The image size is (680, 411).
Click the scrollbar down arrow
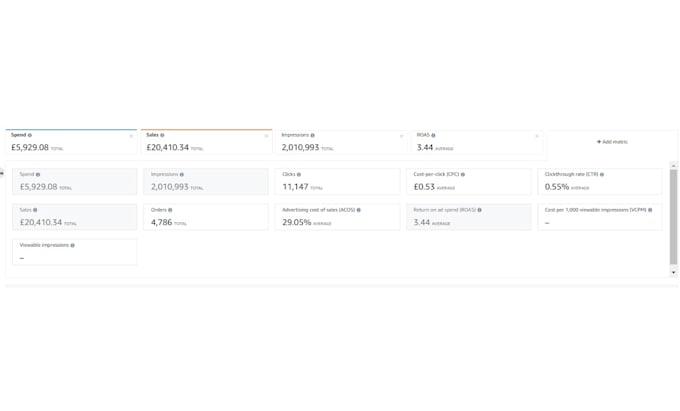[x=673, y=273]
